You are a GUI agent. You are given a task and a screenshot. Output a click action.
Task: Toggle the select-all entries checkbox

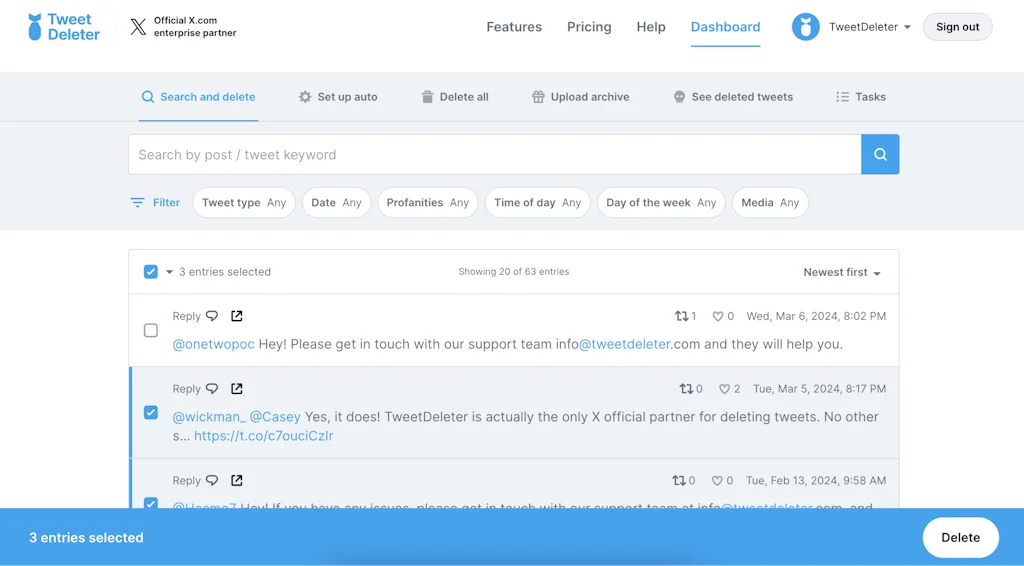(x=151, y=272)
